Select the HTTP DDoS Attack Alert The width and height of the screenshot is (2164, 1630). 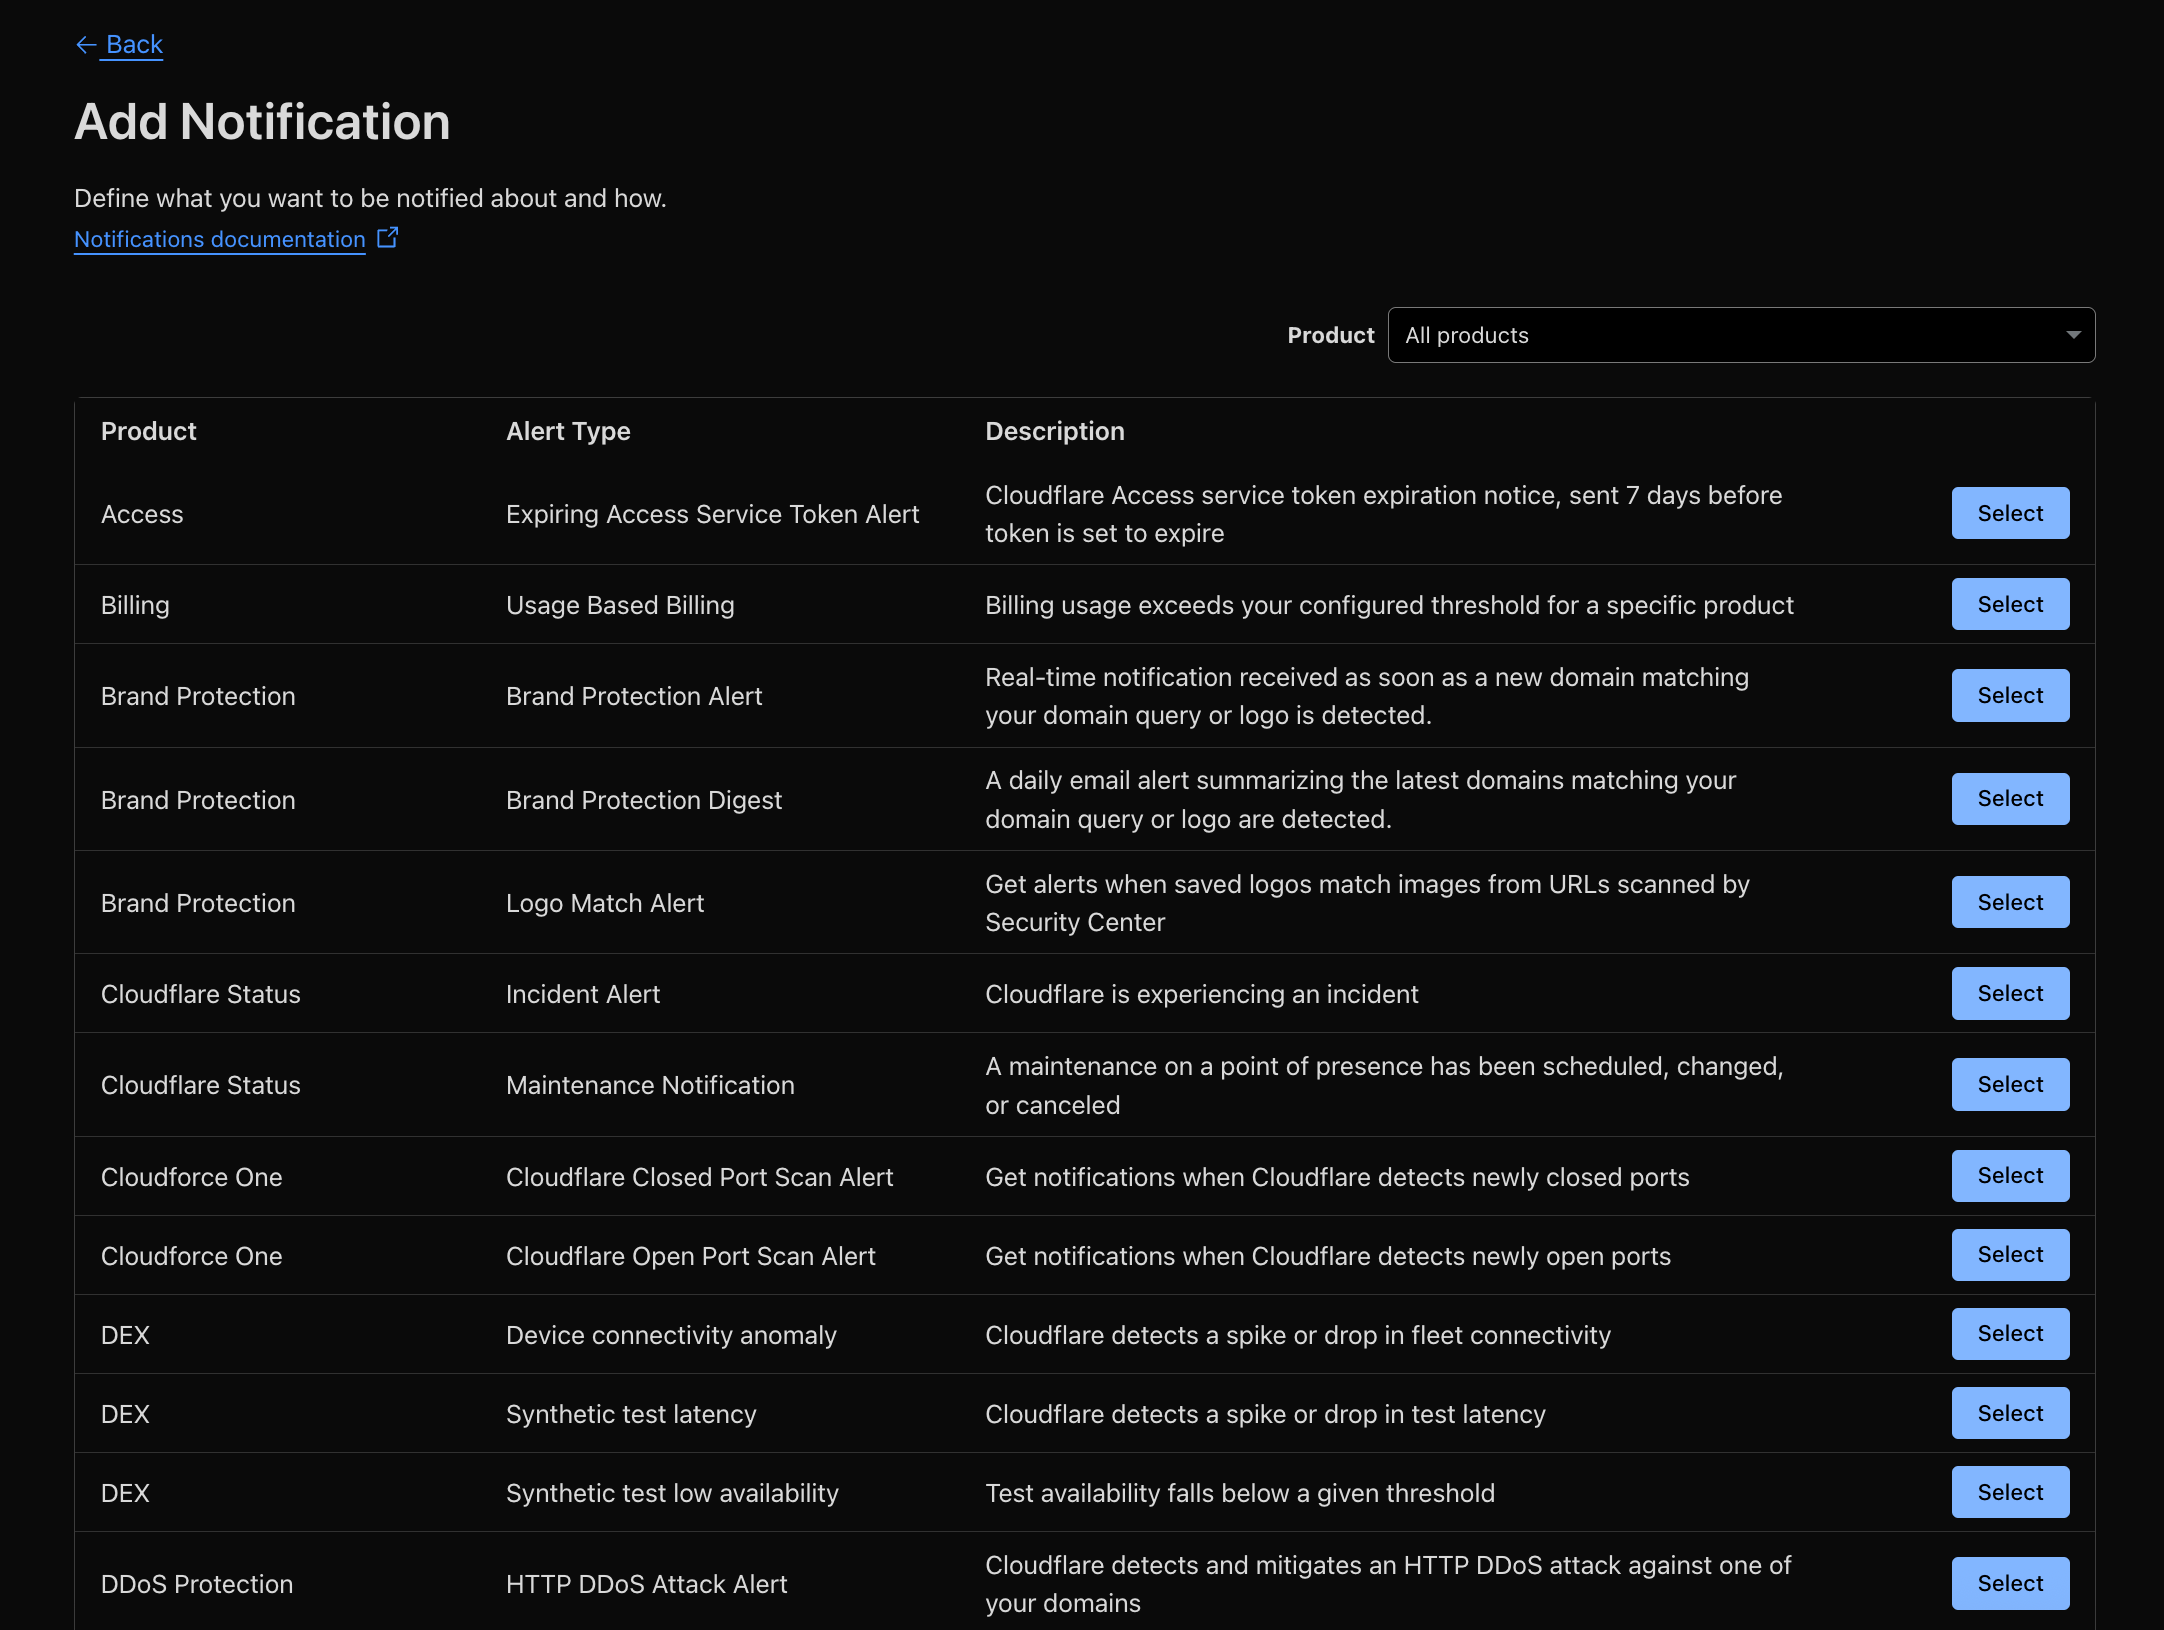coord(2010,1583)
